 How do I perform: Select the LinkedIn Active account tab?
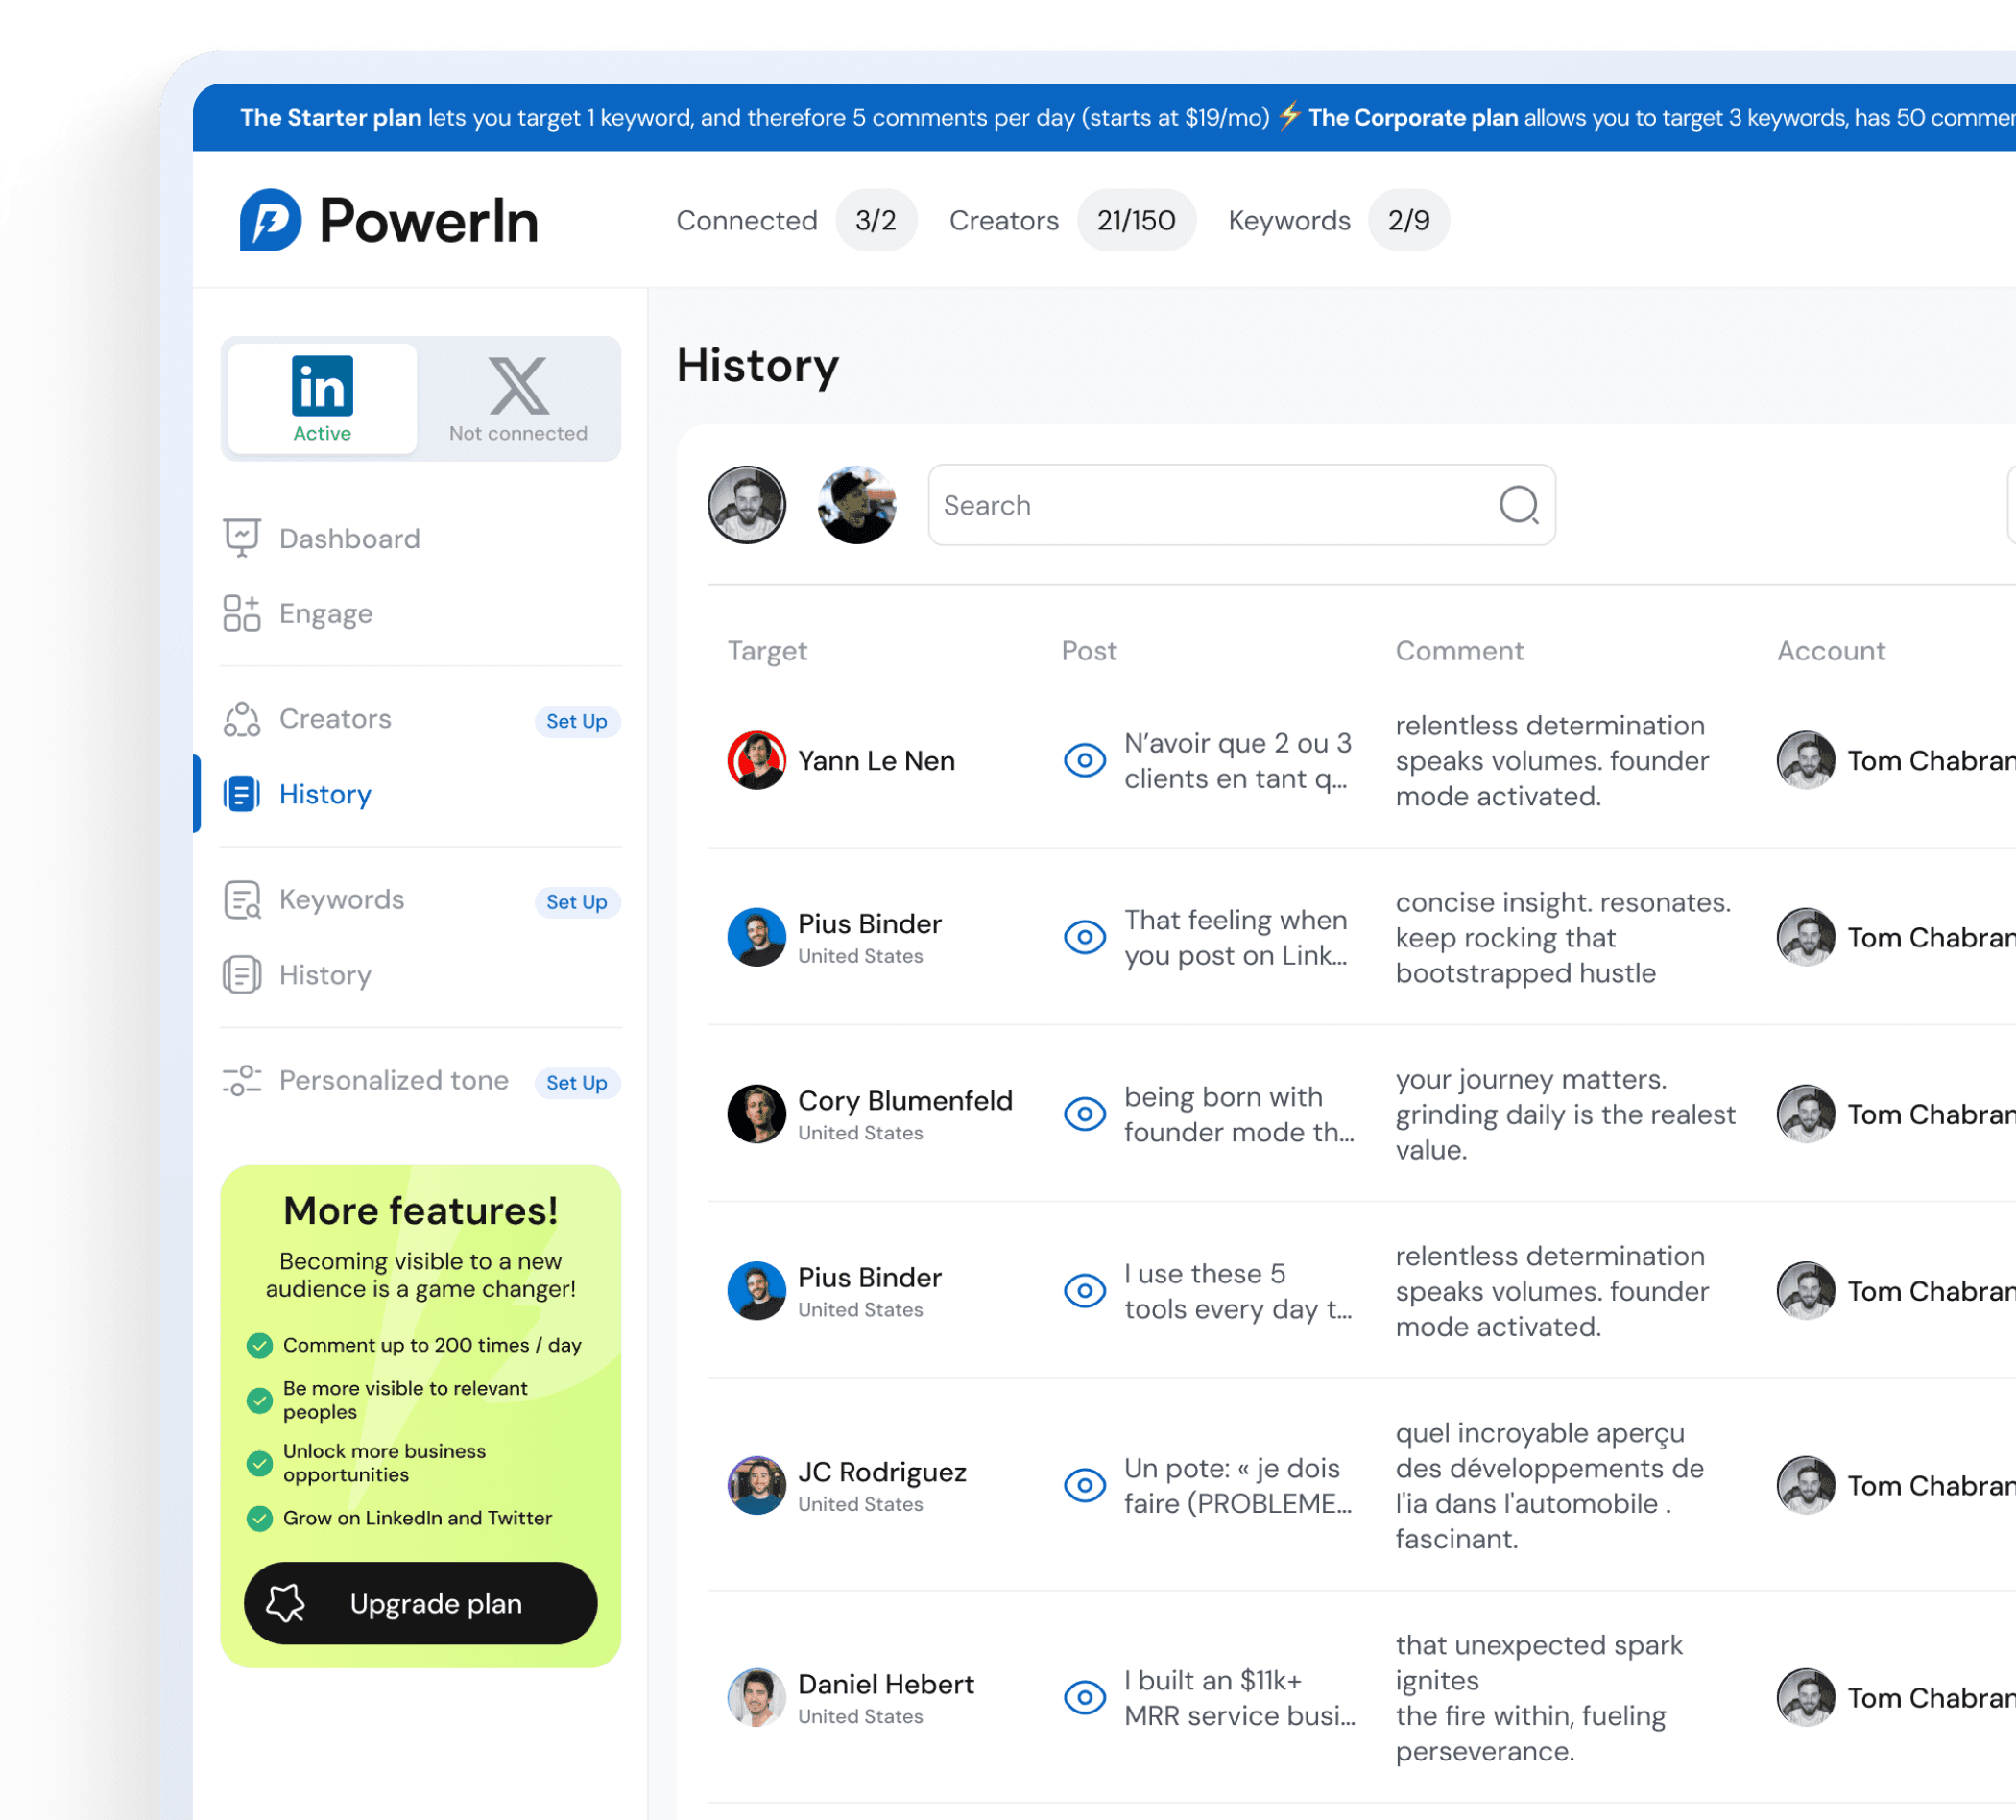[322, 399]
